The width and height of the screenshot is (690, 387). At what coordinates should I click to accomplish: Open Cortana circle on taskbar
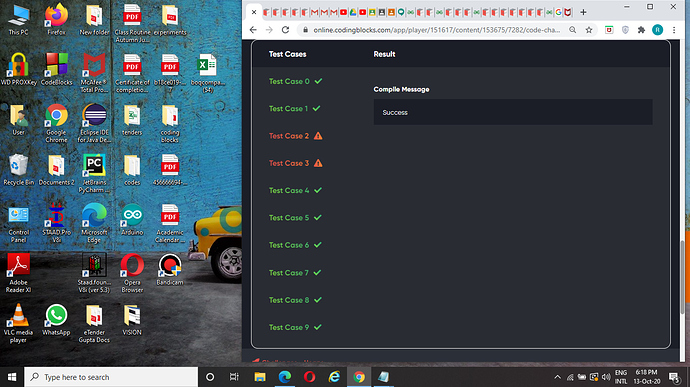tap(210, 377)
